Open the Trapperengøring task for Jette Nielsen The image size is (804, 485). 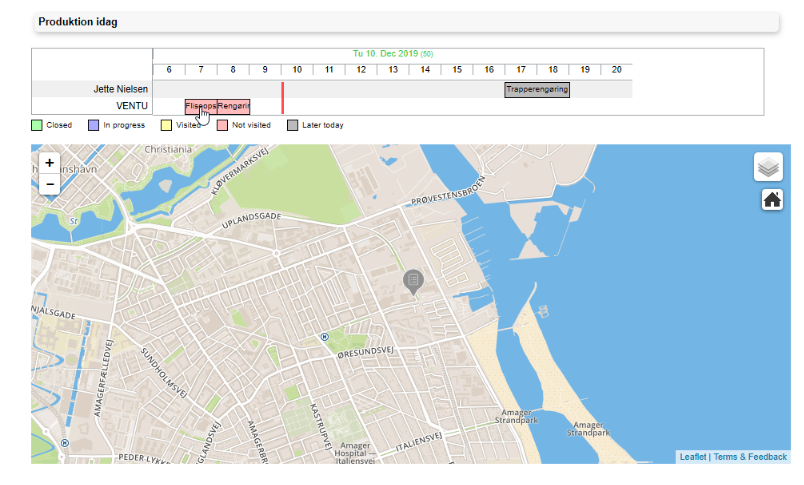coord(537,89)
